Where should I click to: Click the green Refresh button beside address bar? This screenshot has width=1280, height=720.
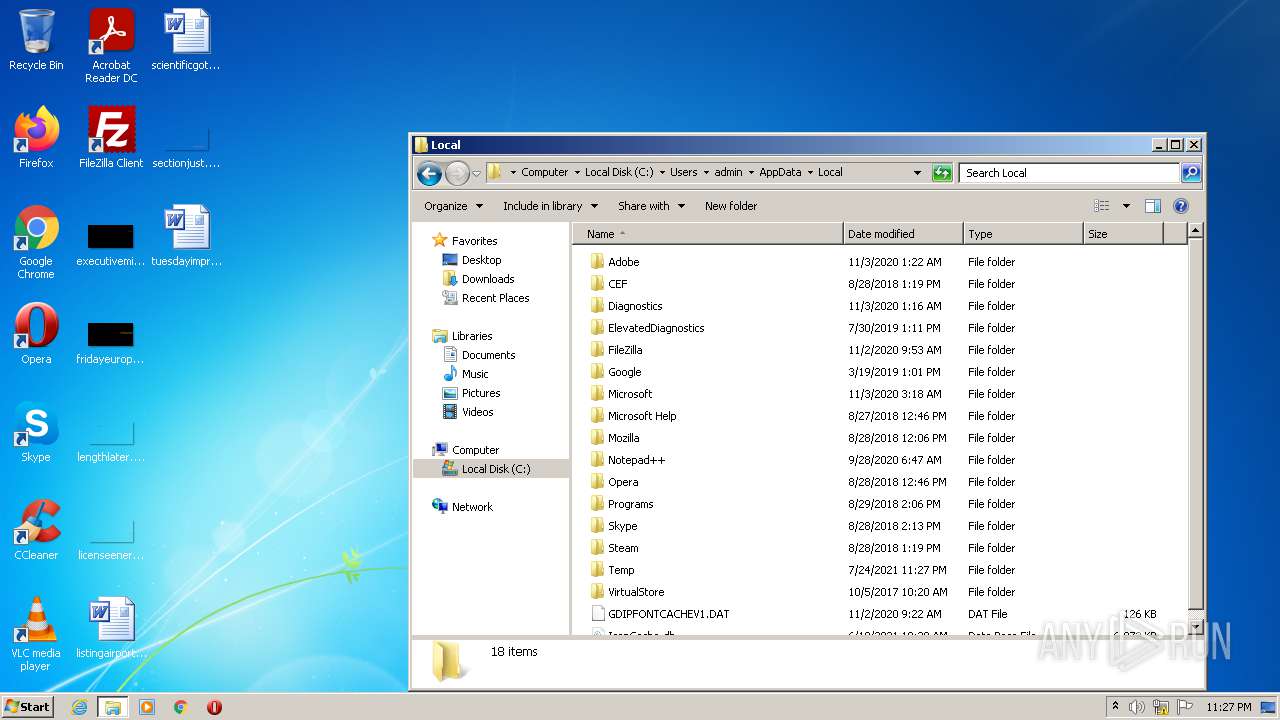942,173
